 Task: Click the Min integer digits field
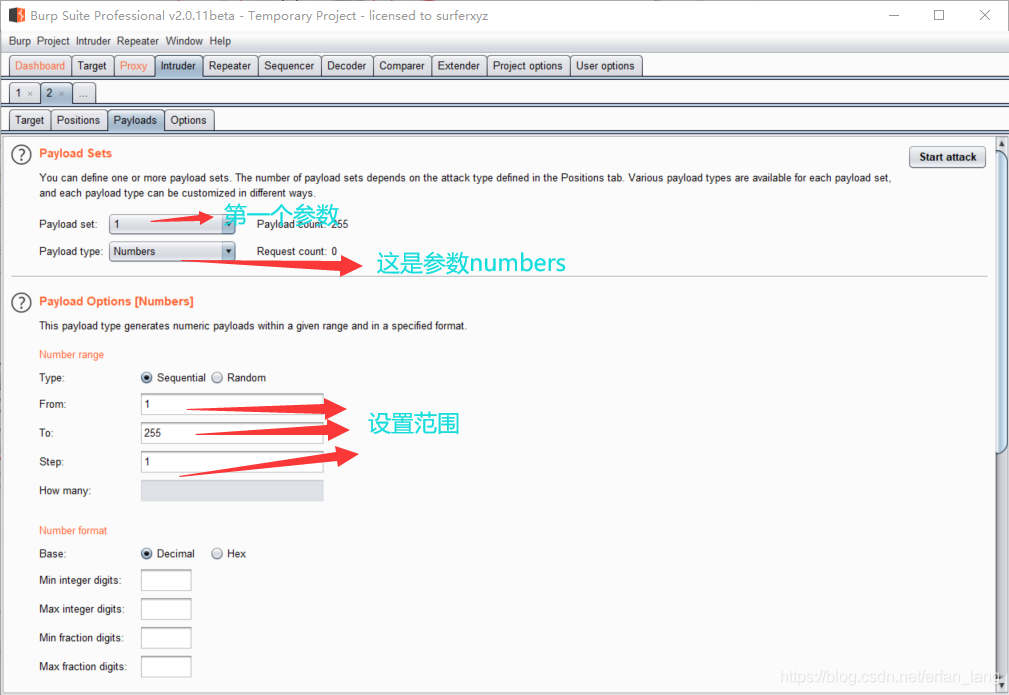(x=166, y=580)
